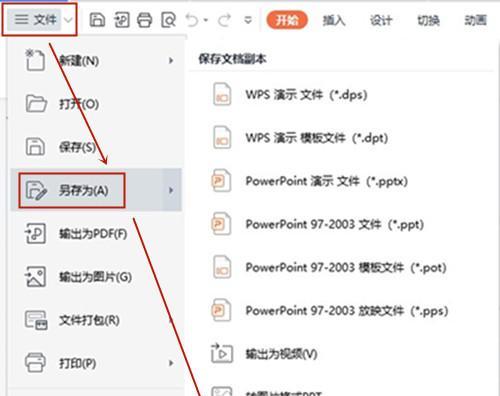The height and width of the screenshot is (396, 500).
Task: Click the PowerPoint icon for *.pps
Action: pos(221,310)
